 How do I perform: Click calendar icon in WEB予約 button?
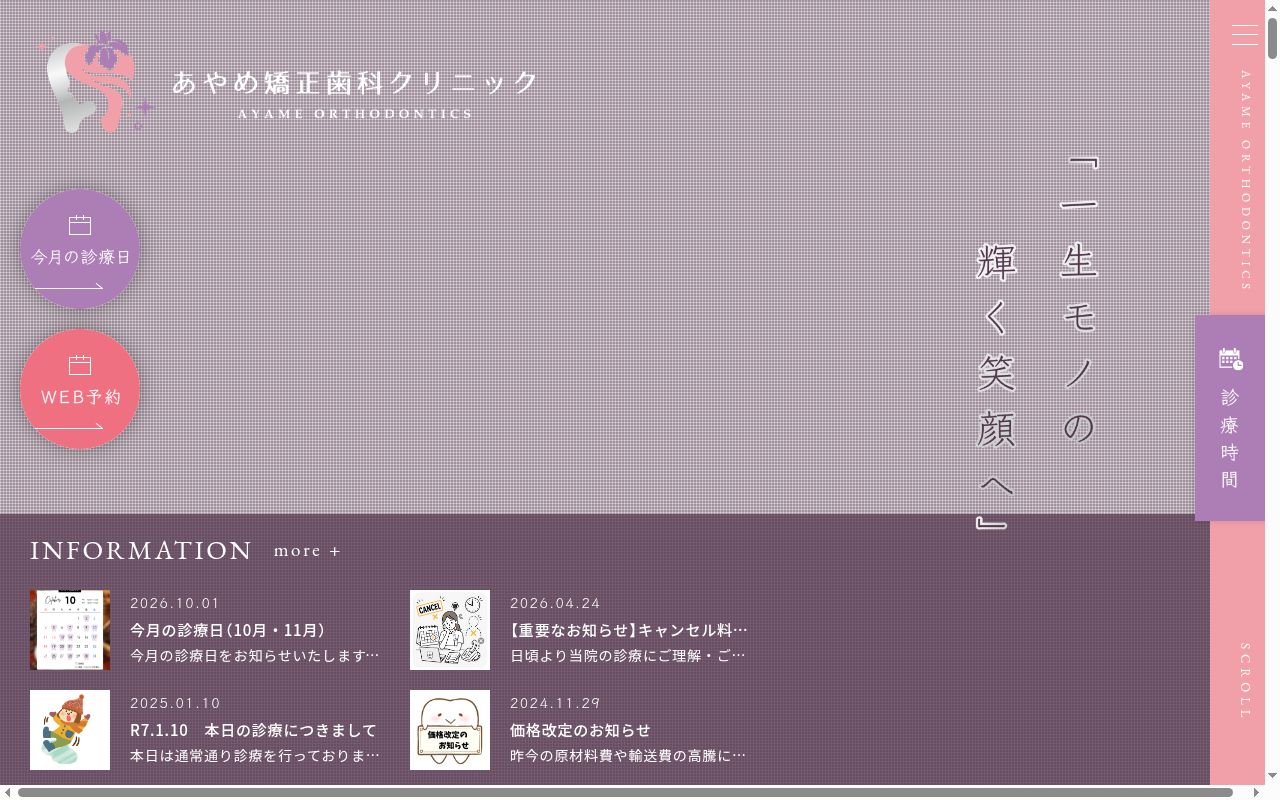tap(80, 365)
